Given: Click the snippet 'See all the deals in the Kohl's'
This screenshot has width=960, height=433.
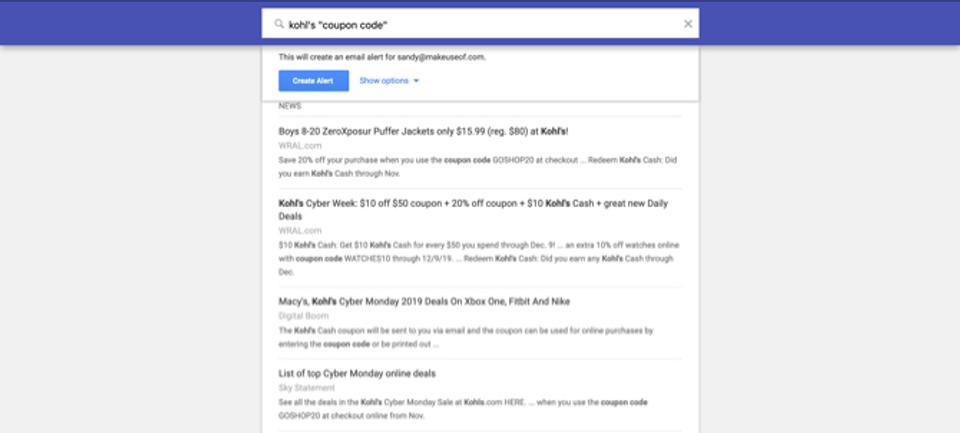Looking at the screenshot, I should 463,409.
